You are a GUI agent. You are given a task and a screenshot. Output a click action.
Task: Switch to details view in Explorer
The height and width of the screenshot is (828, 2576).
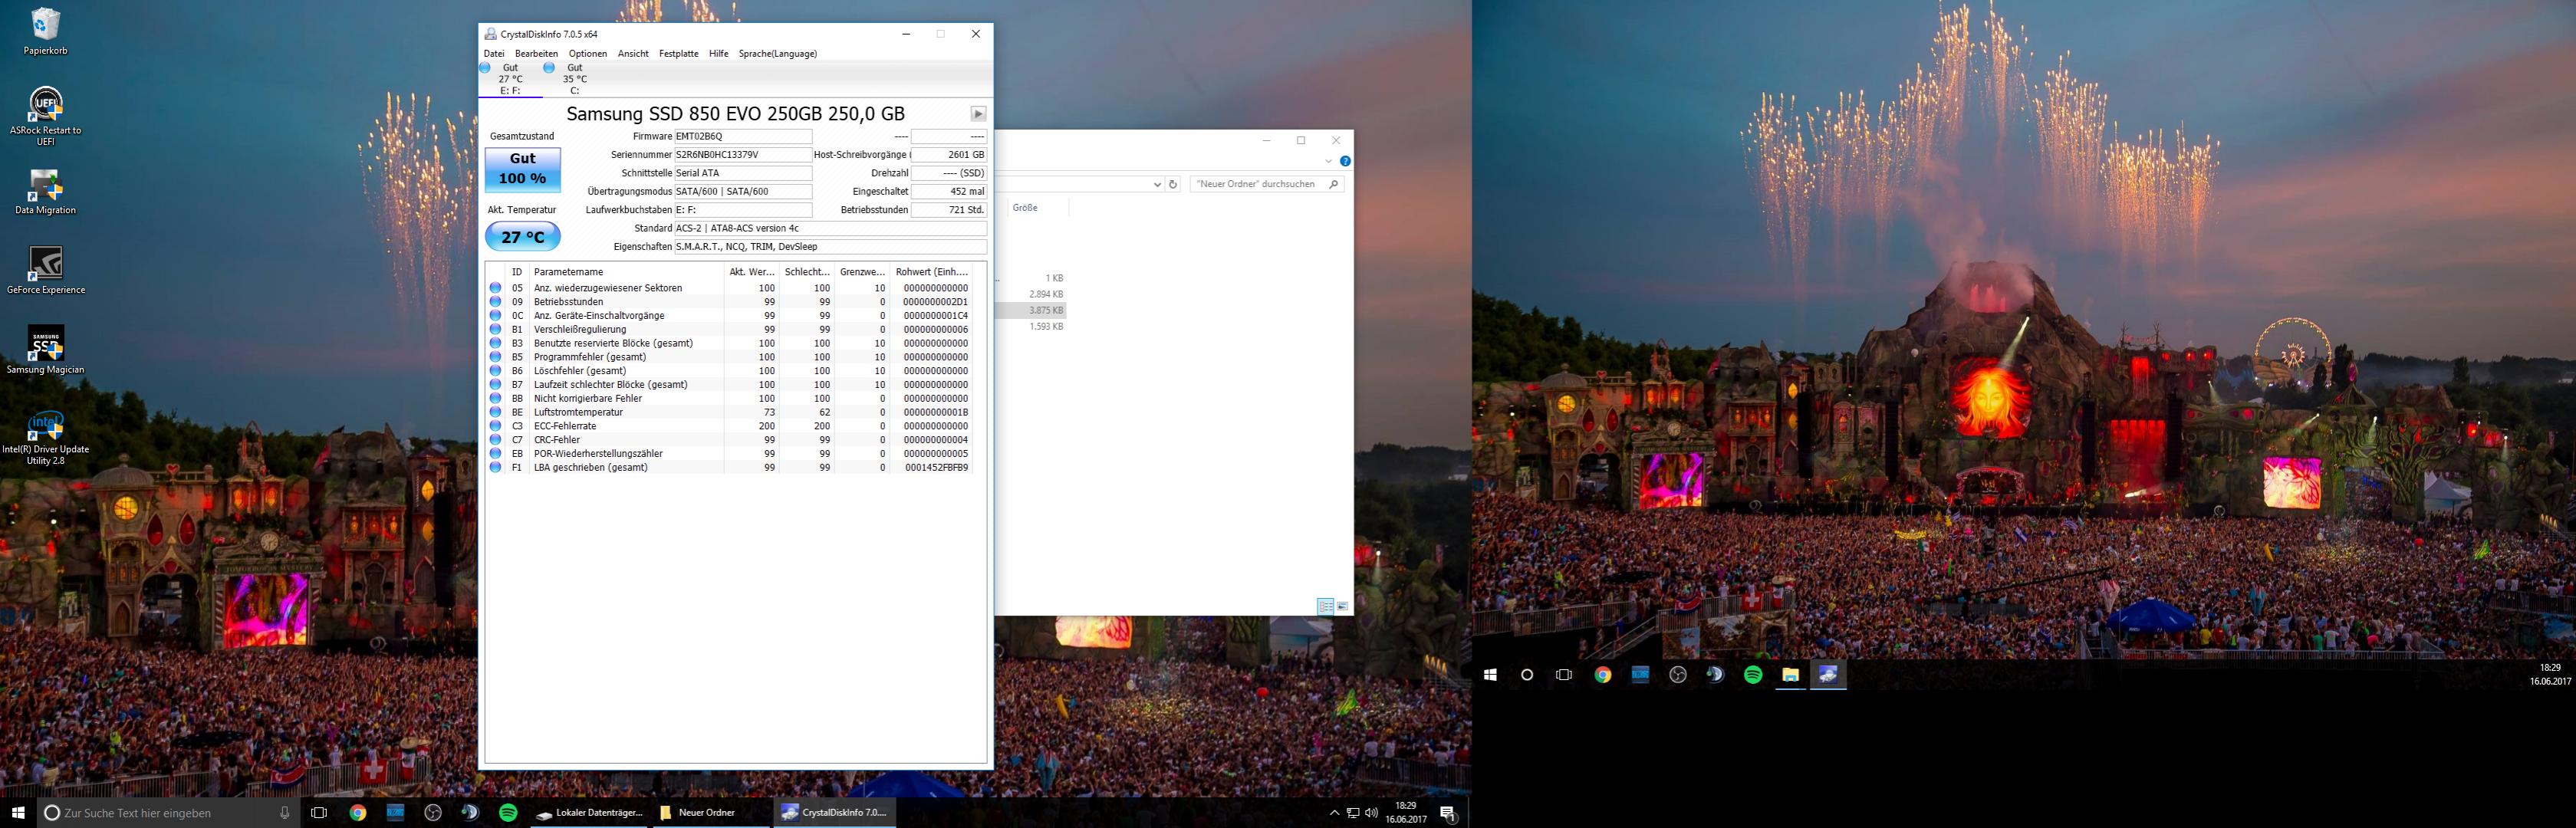coord(1325,606)
